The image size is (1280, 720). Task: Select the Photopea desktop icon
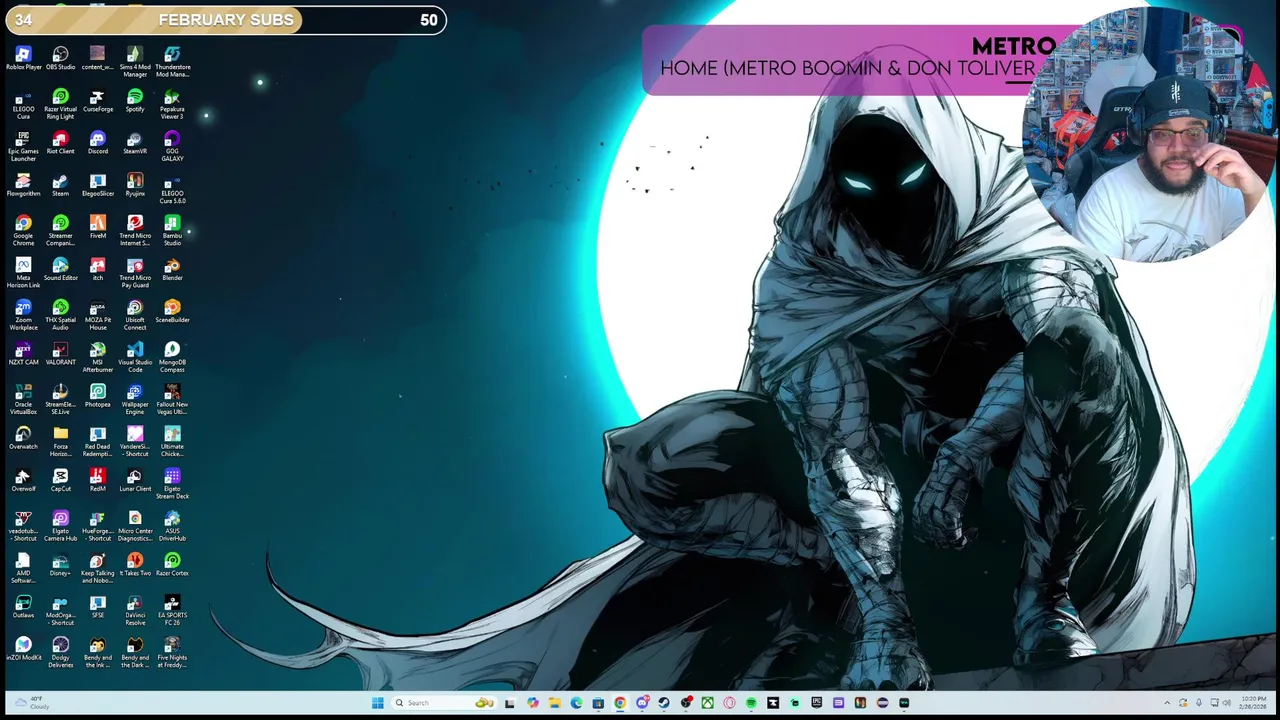point(97,396)
